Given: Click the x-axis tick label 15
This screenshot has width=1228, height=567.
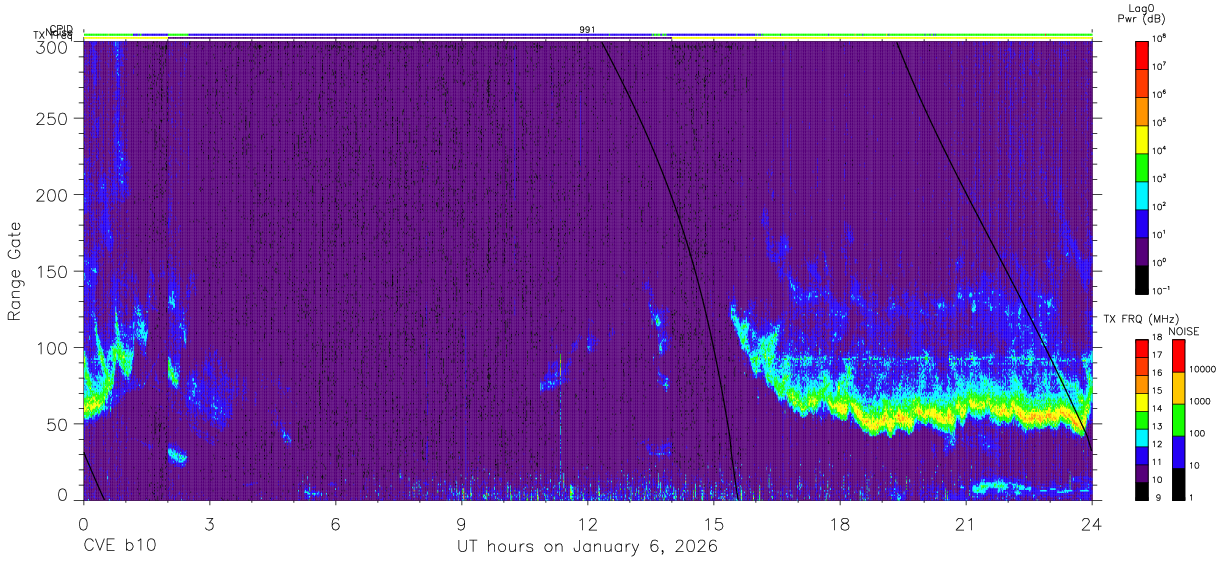Looking at the screenshot, I should tap(714, 523).
